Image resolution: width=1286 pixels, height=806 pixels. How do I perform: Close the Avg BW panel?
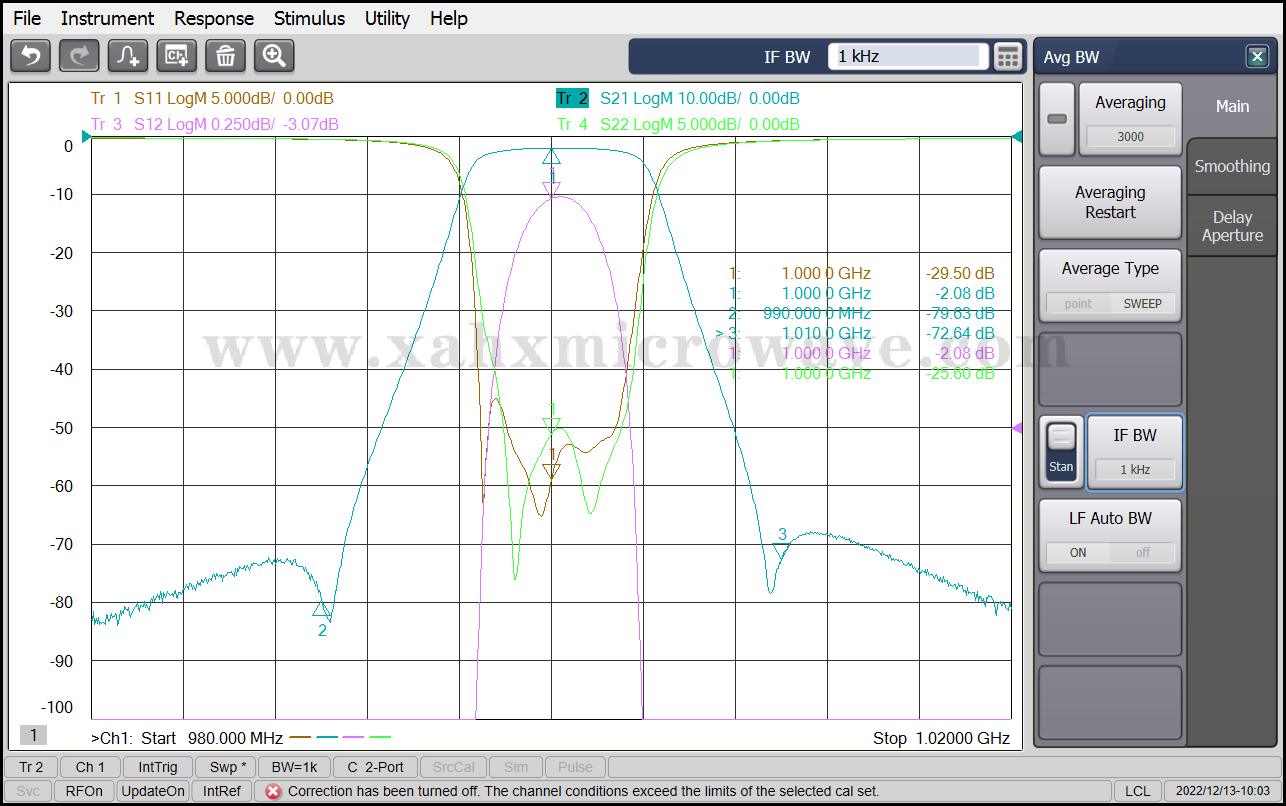click(1258, 57)
